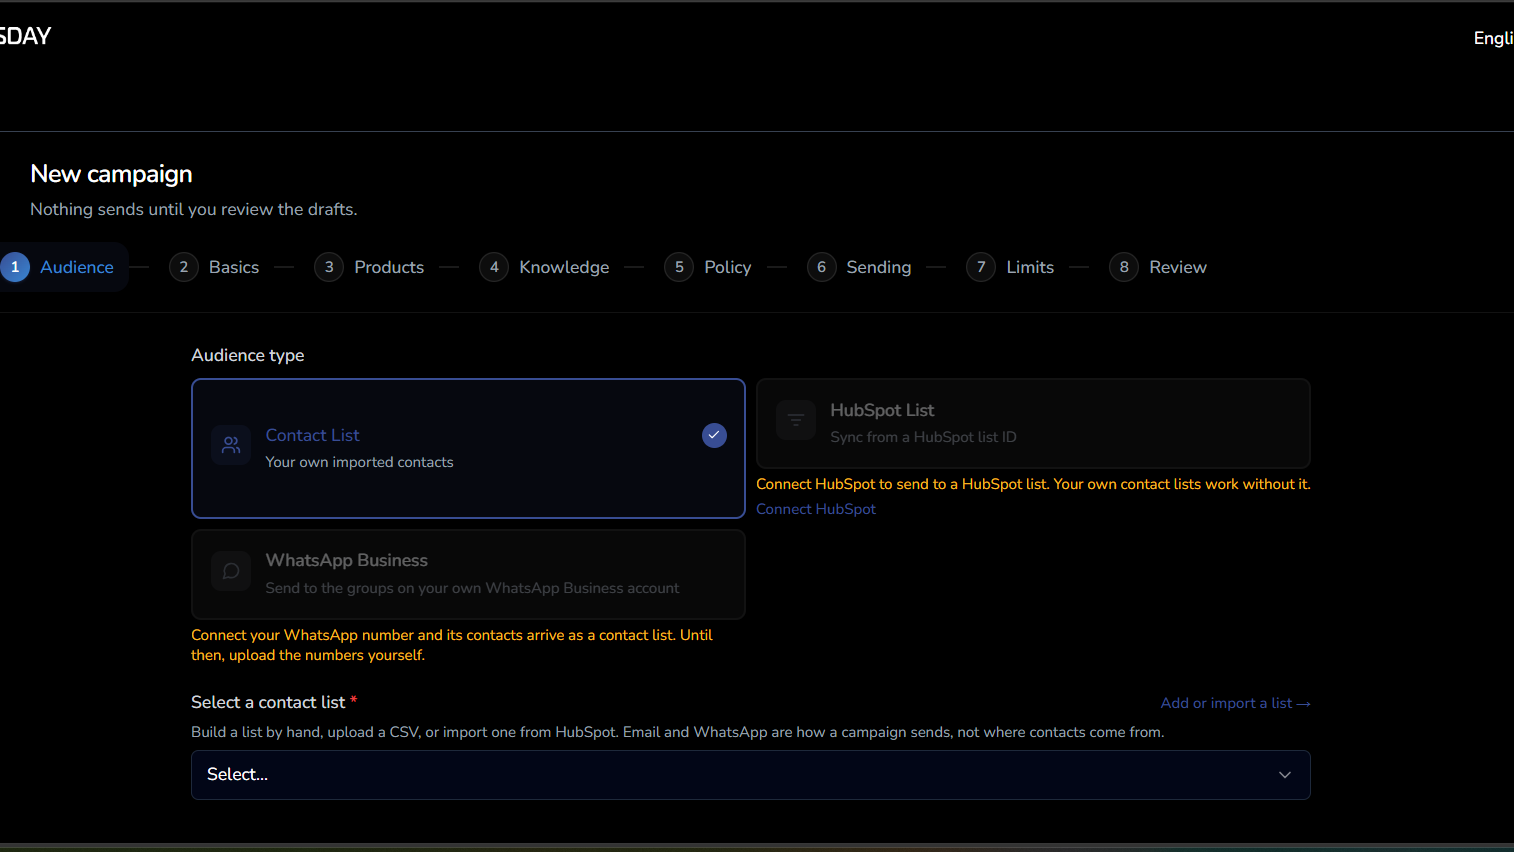The image size is (1514, 852).
Task: Go to step 4 Knowledge
Action: [x=544, y=267]
